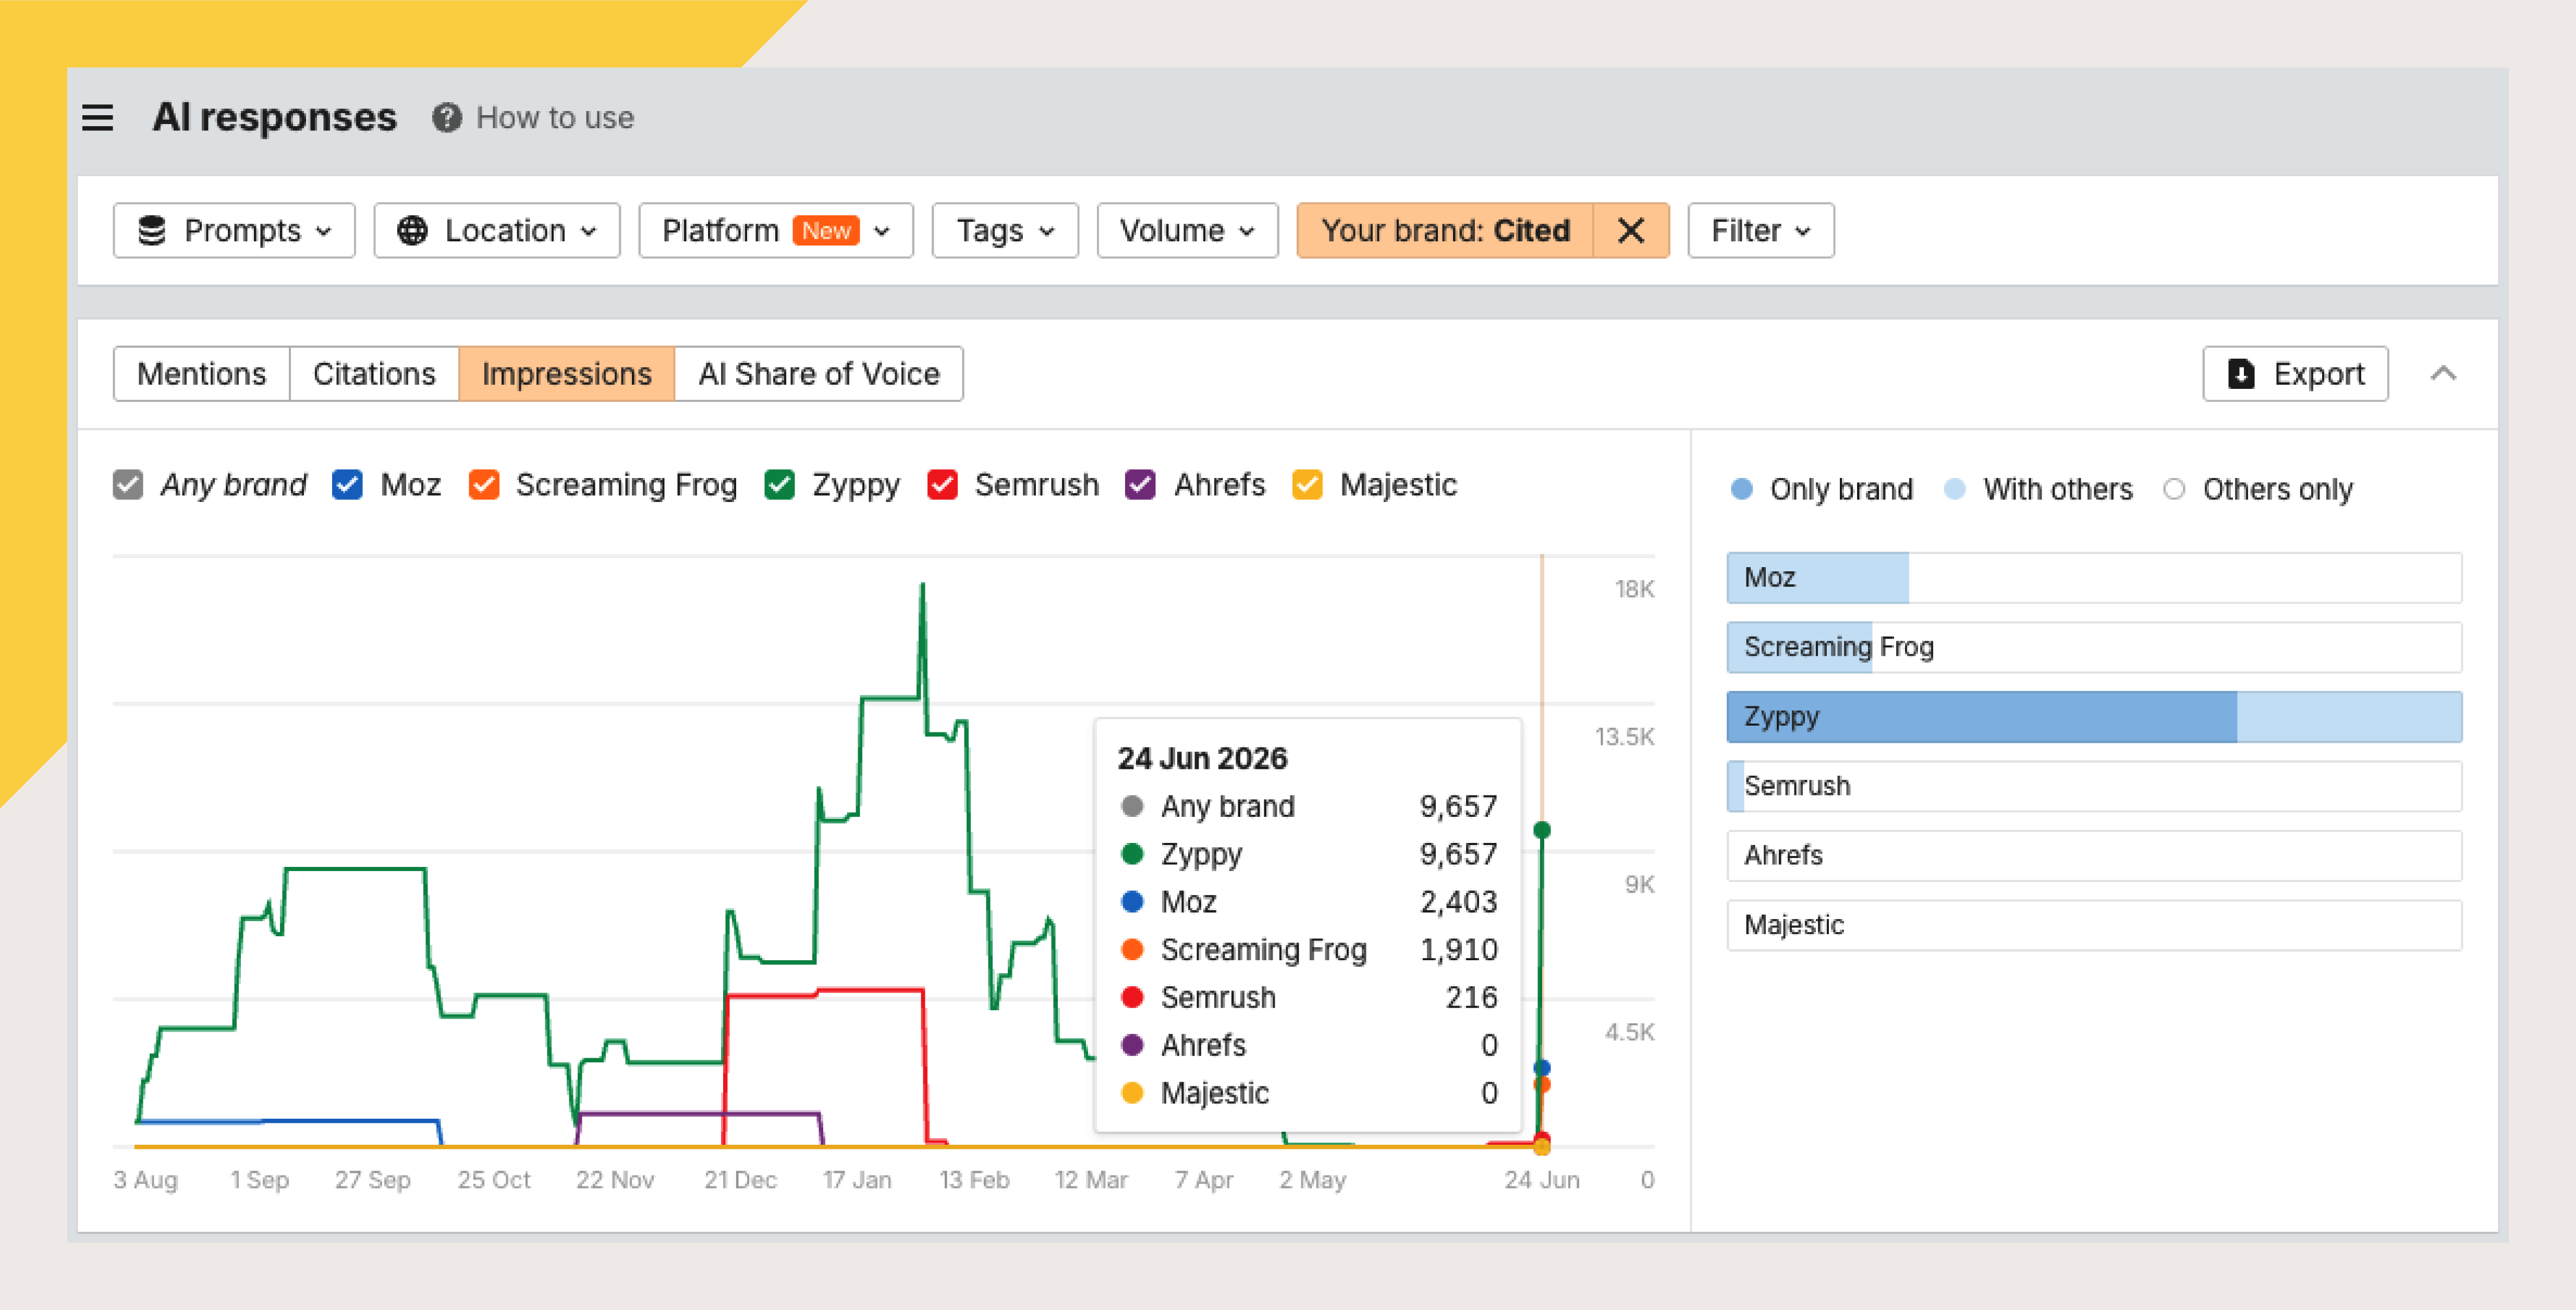The width and height of the screenshot is (2576, 1310).
Task: Open the Tags dropdown
Action: tap(1005, 231)
